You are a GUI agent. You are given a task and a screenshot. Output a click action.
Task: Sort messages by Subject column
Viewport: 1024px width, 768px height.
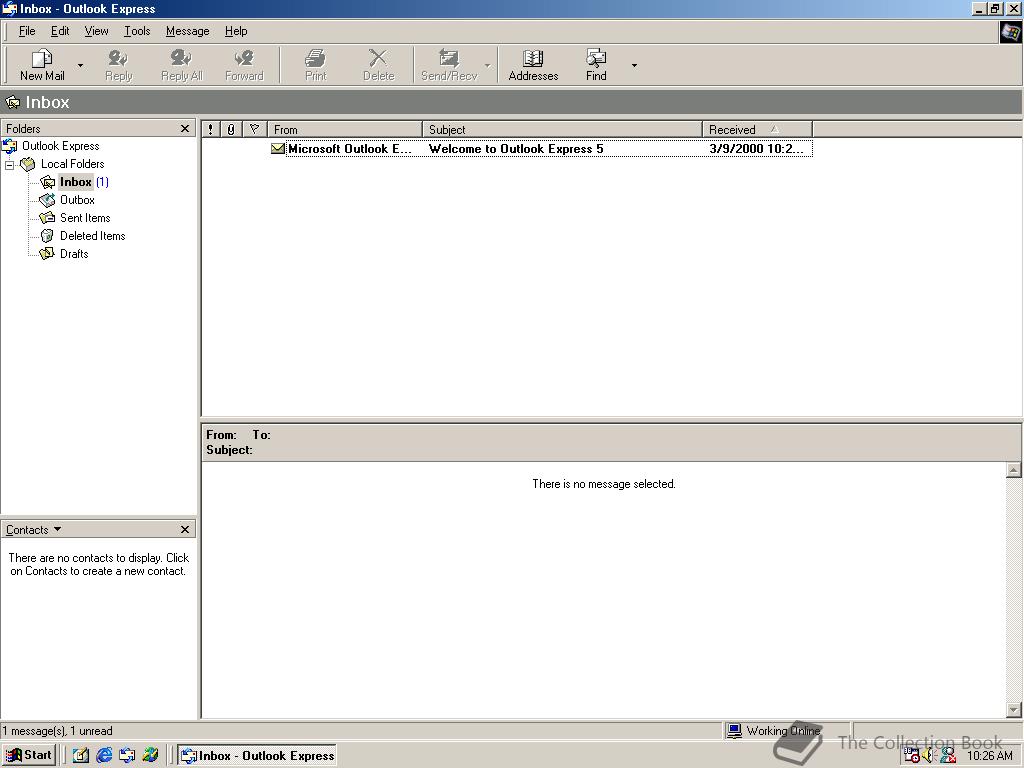click(x=562, y=129)
